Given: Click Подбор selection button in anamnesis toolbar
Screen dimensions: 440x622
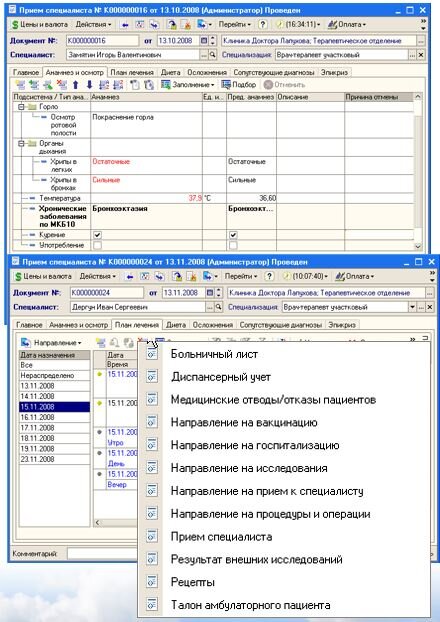Looking at the screenshot, I should pyautogui.click(x=238, y=84).
